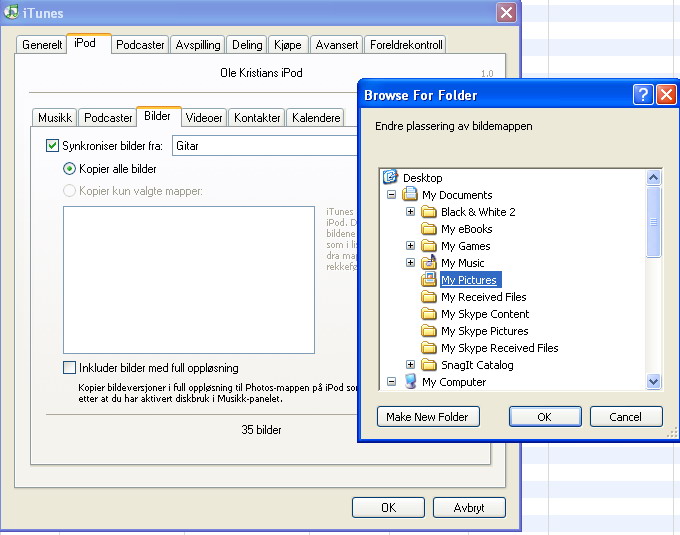
Task: Click the My Received Files folder icon
Action: [429, 297]
